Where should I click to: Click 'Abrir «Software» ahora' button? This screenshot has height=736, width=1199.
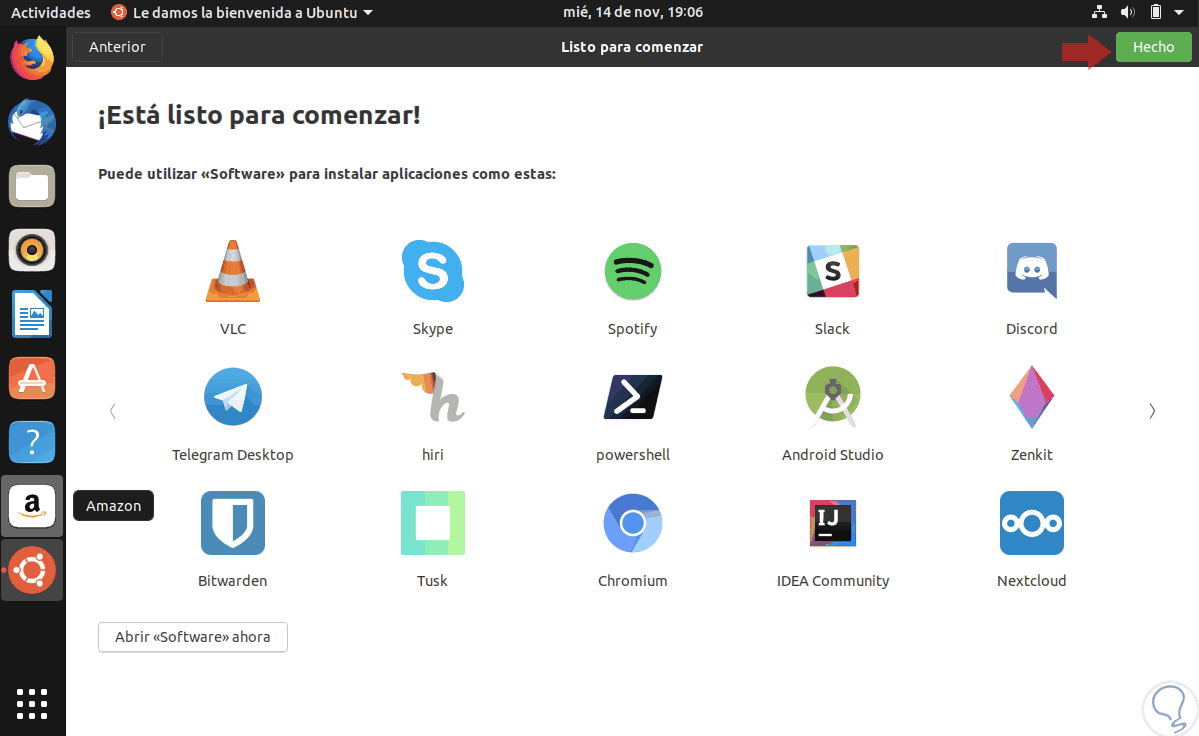[193, 637]
